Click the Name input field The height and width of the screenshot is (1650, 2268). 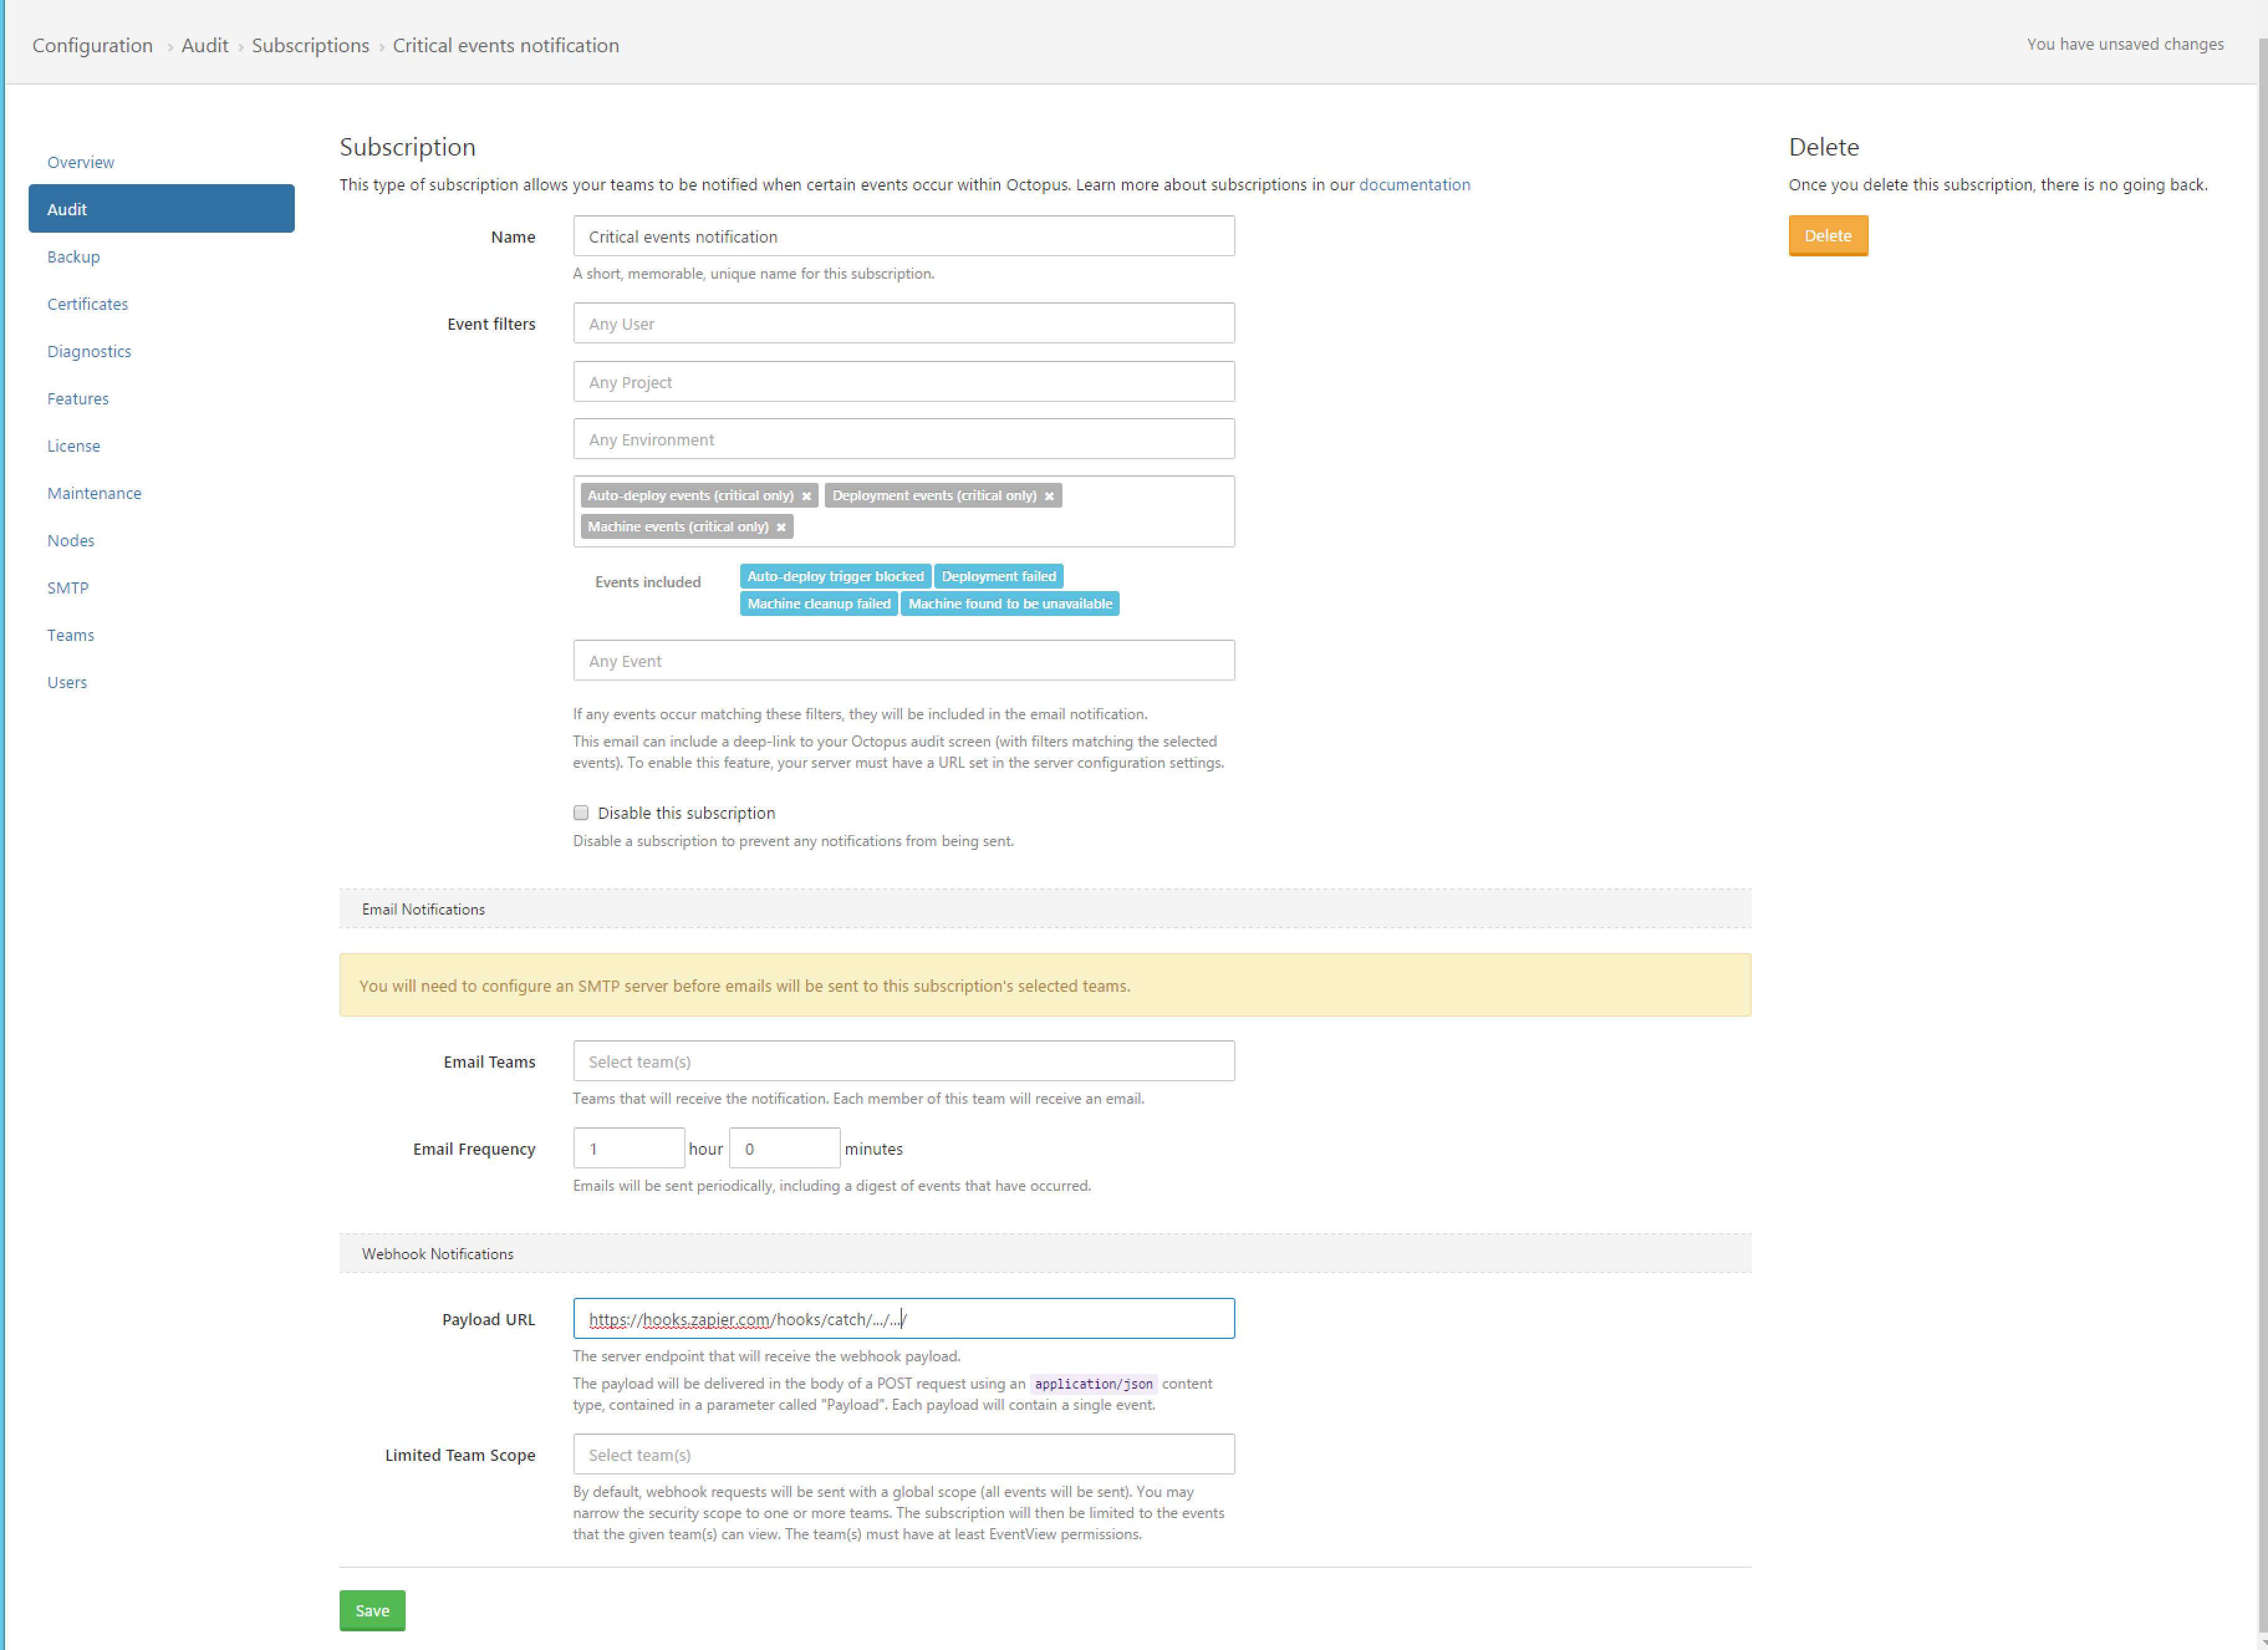click(903, 237)
